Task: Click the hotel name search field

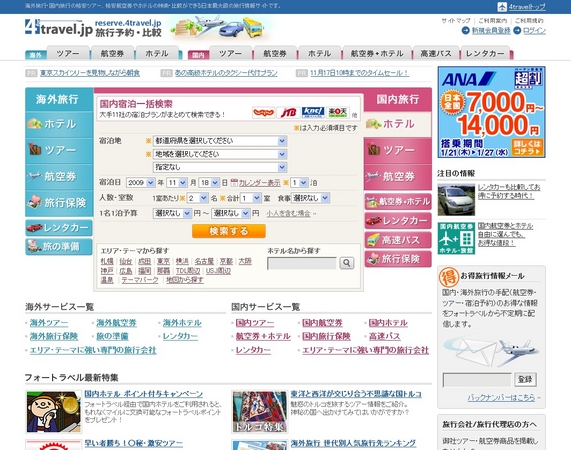Action: (302, 263)
